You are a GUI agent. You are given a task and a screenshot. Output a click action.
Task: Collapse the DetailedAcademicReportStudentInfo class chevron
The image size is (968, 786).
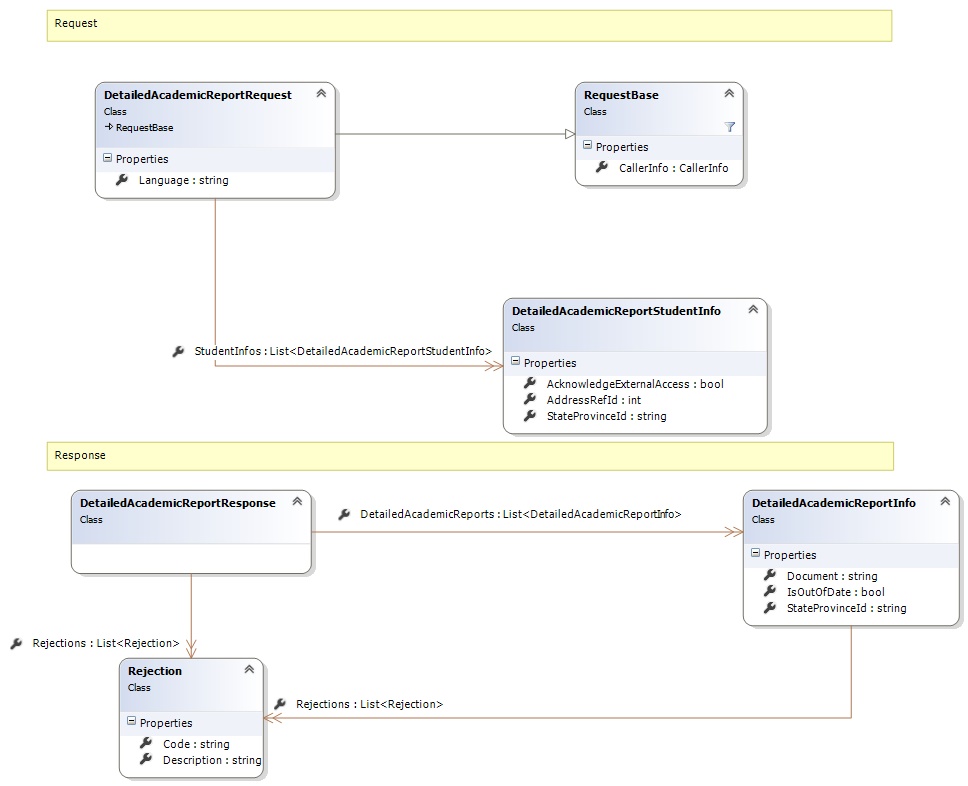[x=753, y=310]
